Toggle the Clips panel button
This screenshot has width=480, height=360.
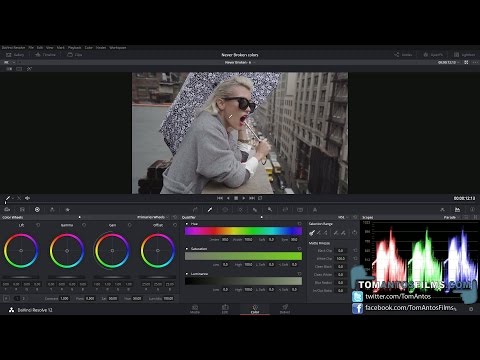coord(75,55)
